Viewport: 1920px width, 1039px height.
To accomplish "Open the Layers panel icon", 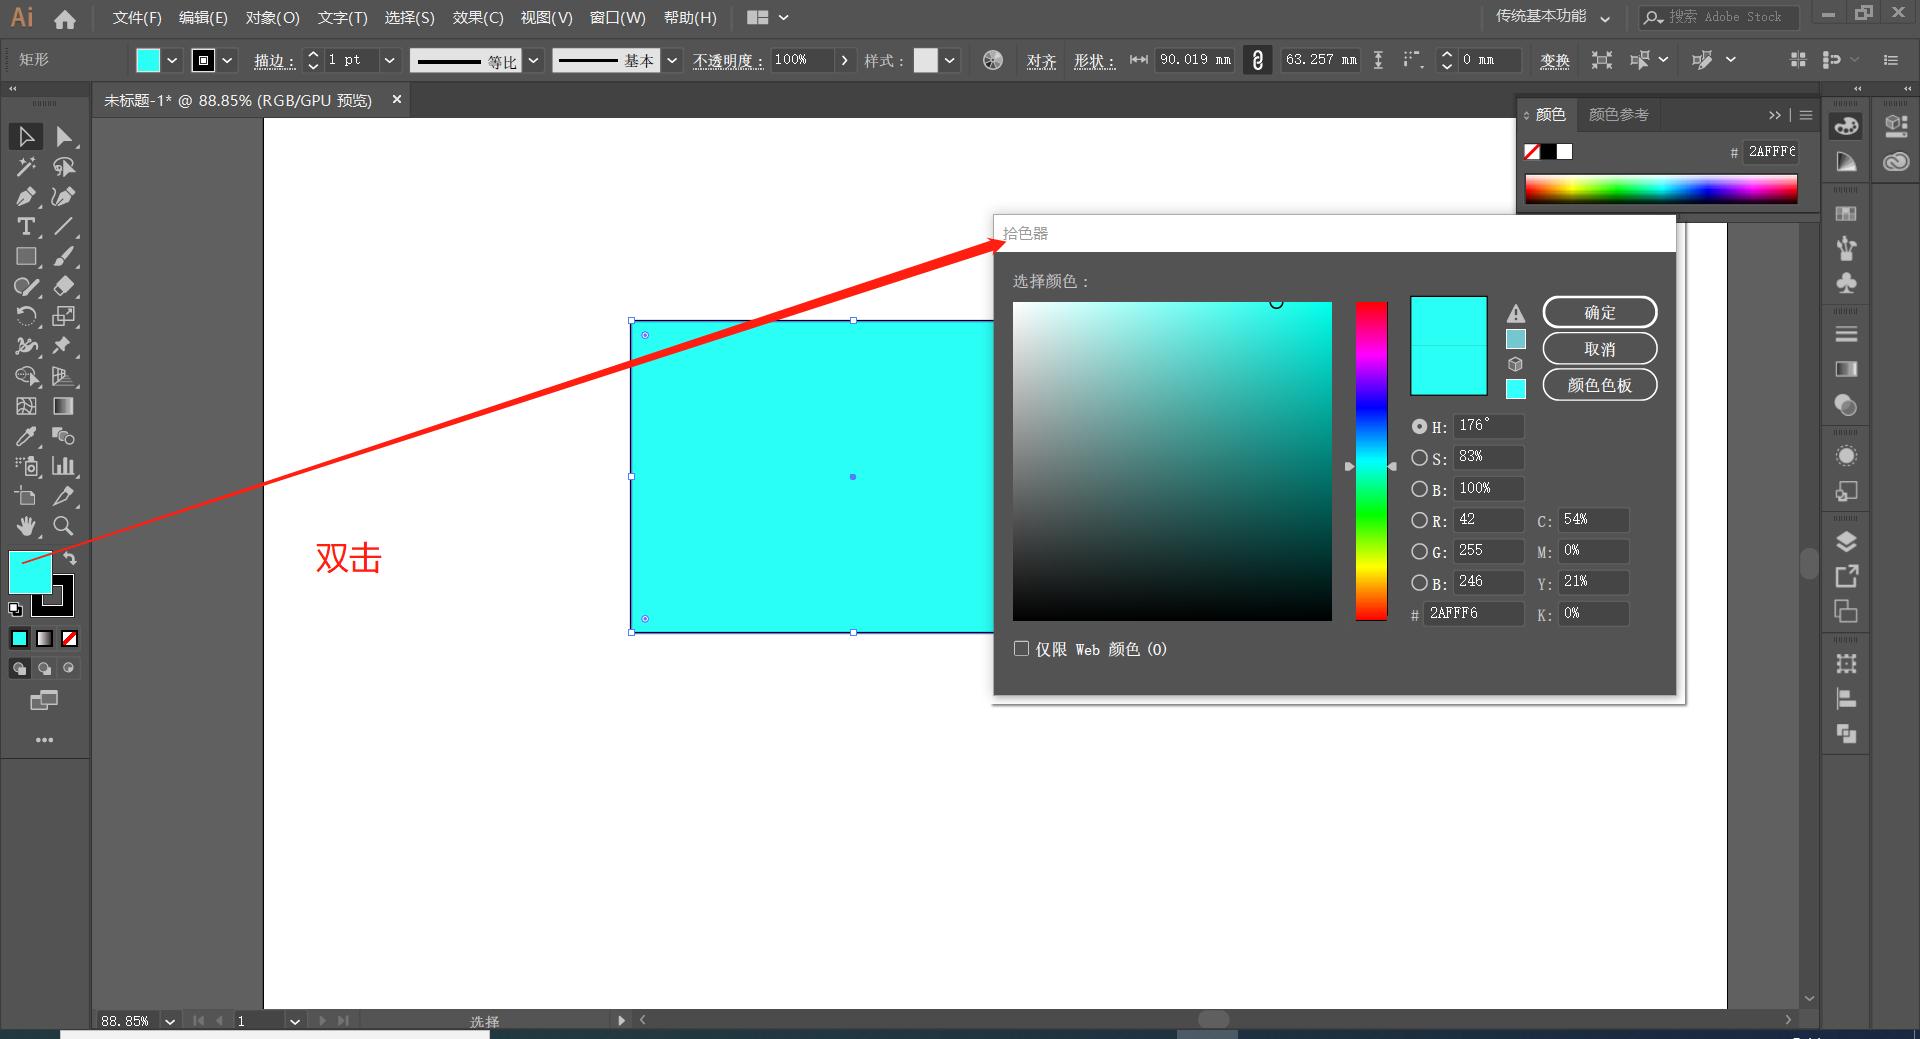I will coord(1846,542).
